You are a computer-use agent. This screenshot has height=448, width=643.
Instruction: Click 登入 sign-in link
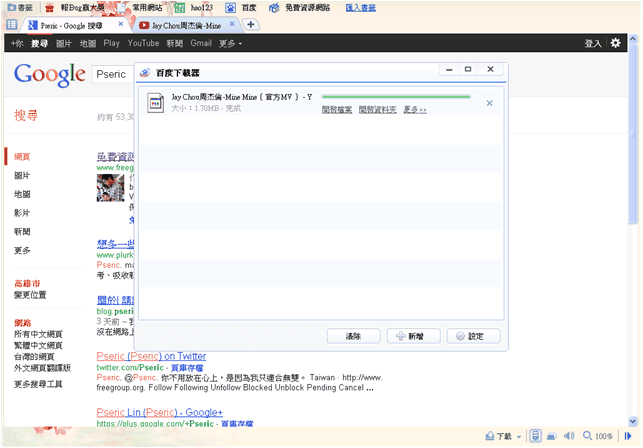[593, 43]
